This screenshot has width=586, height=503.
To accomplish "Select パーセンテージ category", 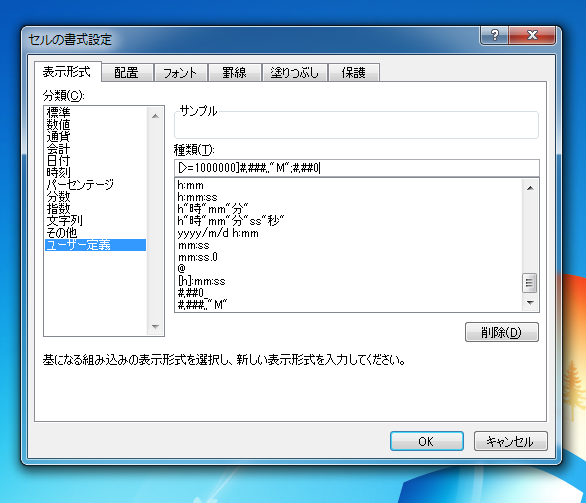I will point(95,184).
